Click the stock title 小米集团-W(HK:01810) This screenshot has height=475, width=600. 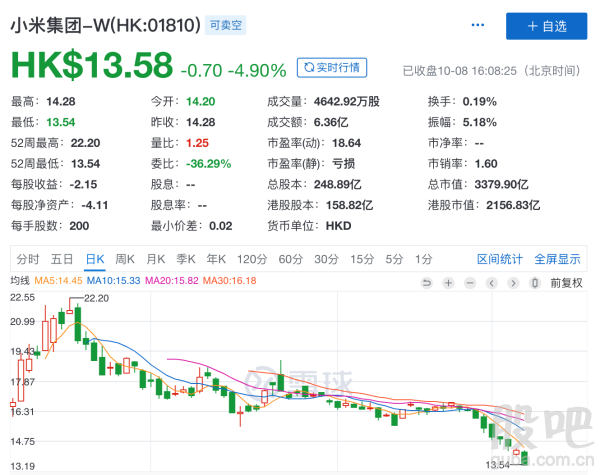pos(106,26)
